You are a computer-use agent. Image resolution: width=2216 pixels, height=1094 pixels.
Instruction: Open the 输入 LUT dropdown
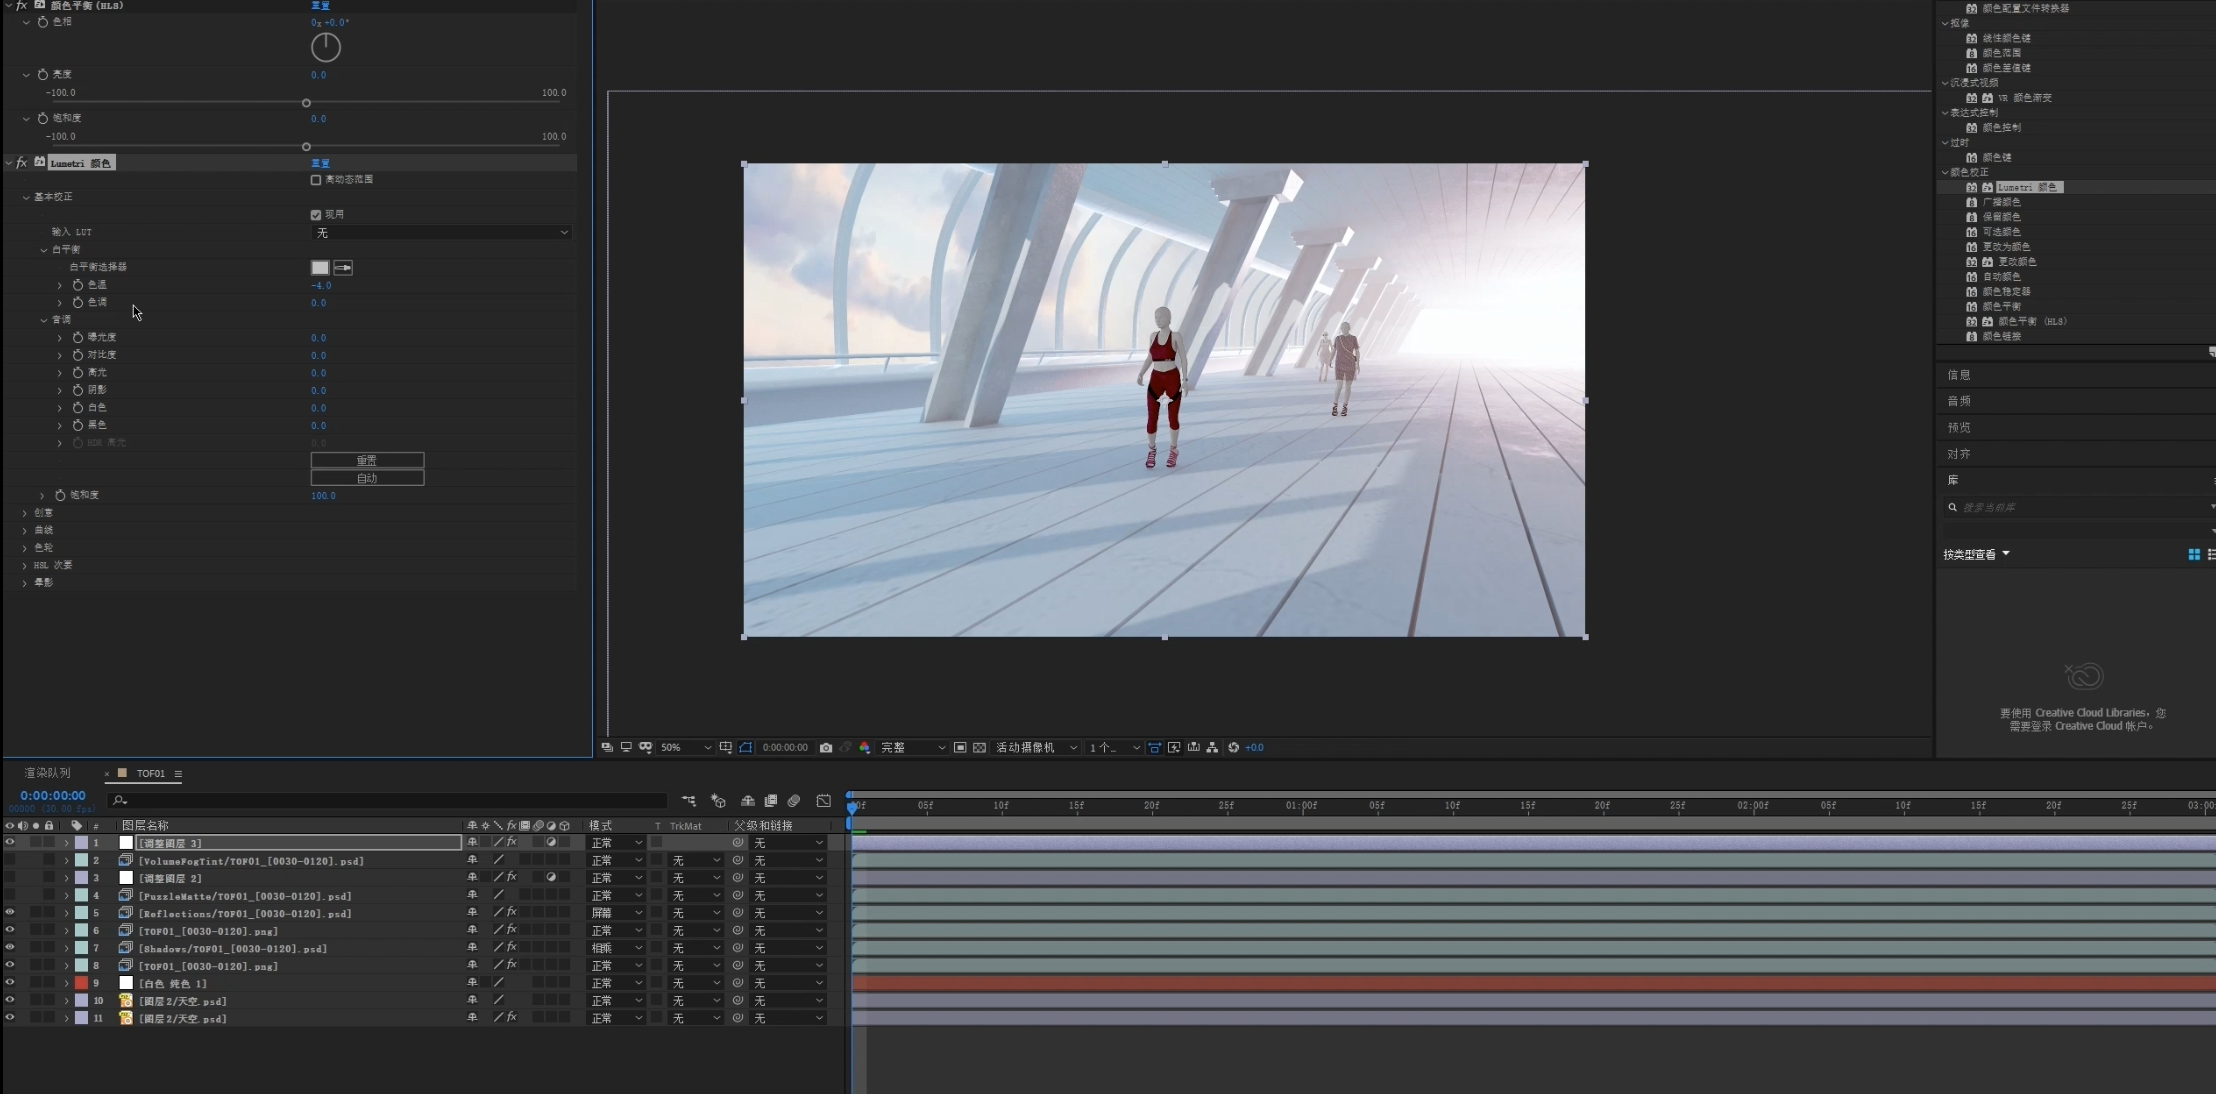click(441, 233)
